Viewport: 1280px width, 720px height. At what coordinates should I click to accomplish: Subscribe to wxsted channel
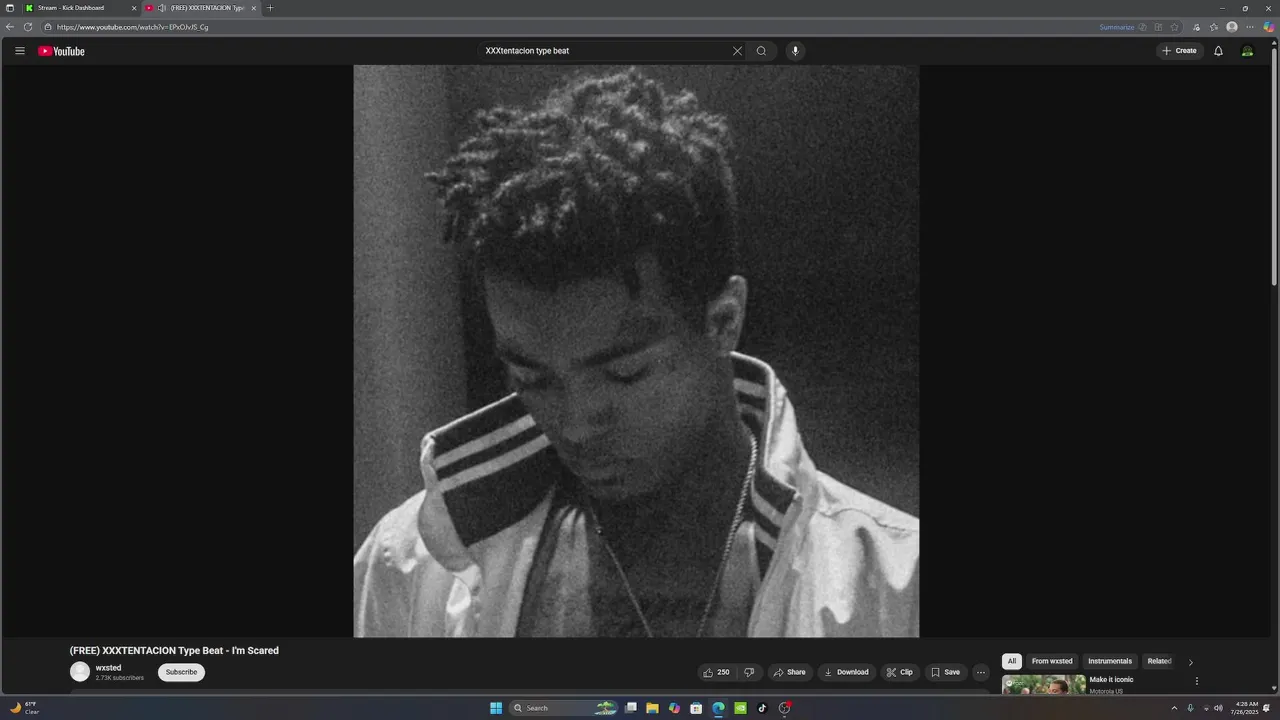(x=181, y=672)
